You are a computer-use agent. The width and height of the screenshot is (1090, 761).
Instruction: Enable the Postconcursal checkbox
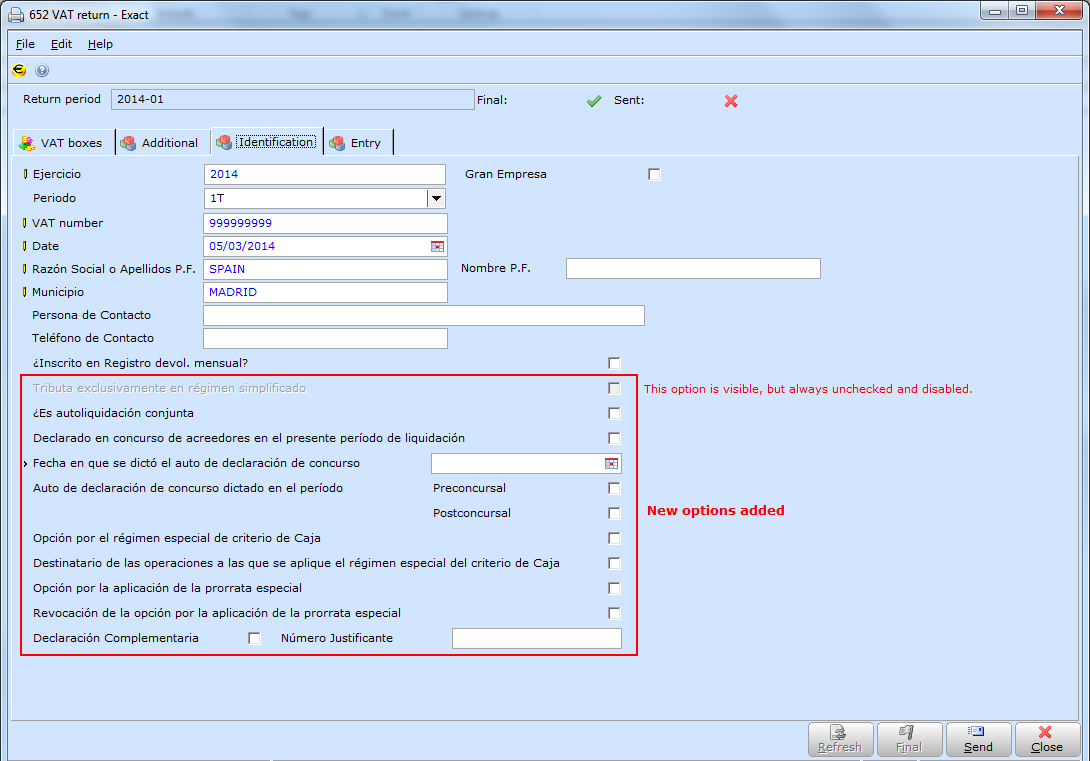(x=614, y=514)
